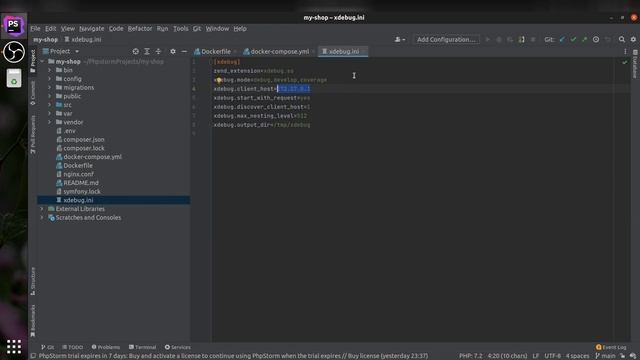
Task: Open the OBS Studio dock icon
Action: (x=13, y=52)
